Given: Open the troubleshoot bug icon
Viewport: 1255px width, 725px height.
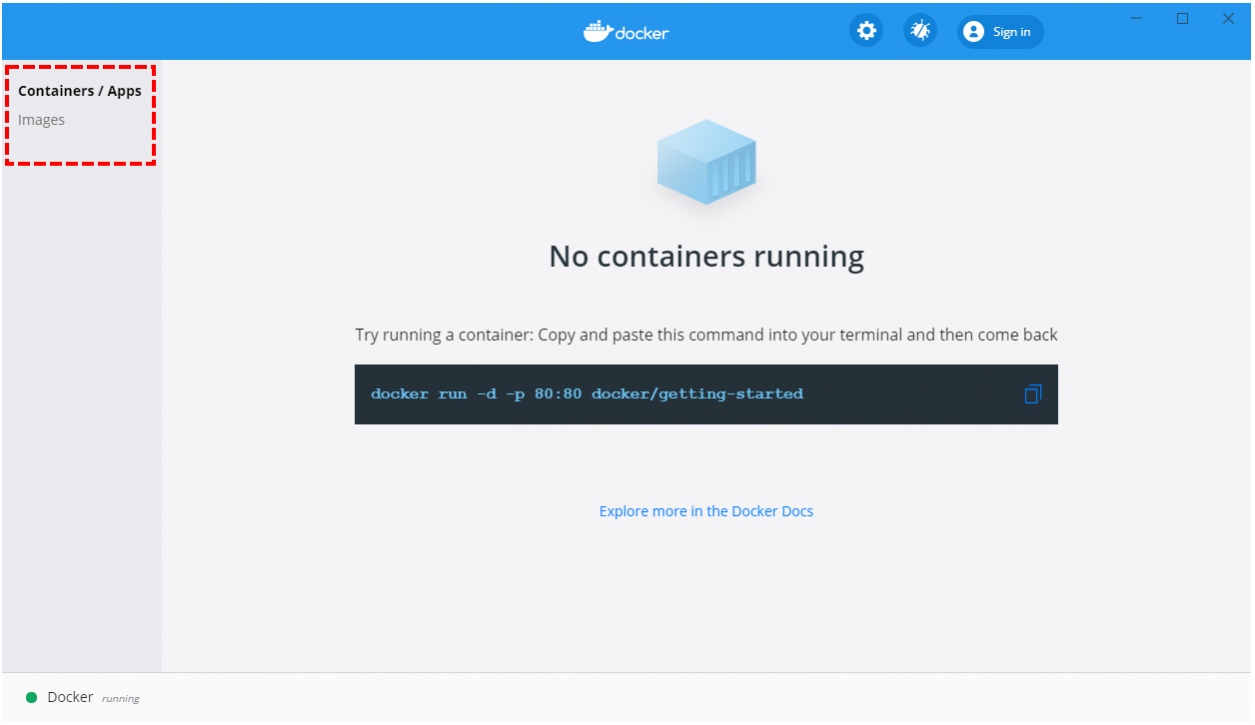Looking at the screenshot, I should [x=920, y=31].
